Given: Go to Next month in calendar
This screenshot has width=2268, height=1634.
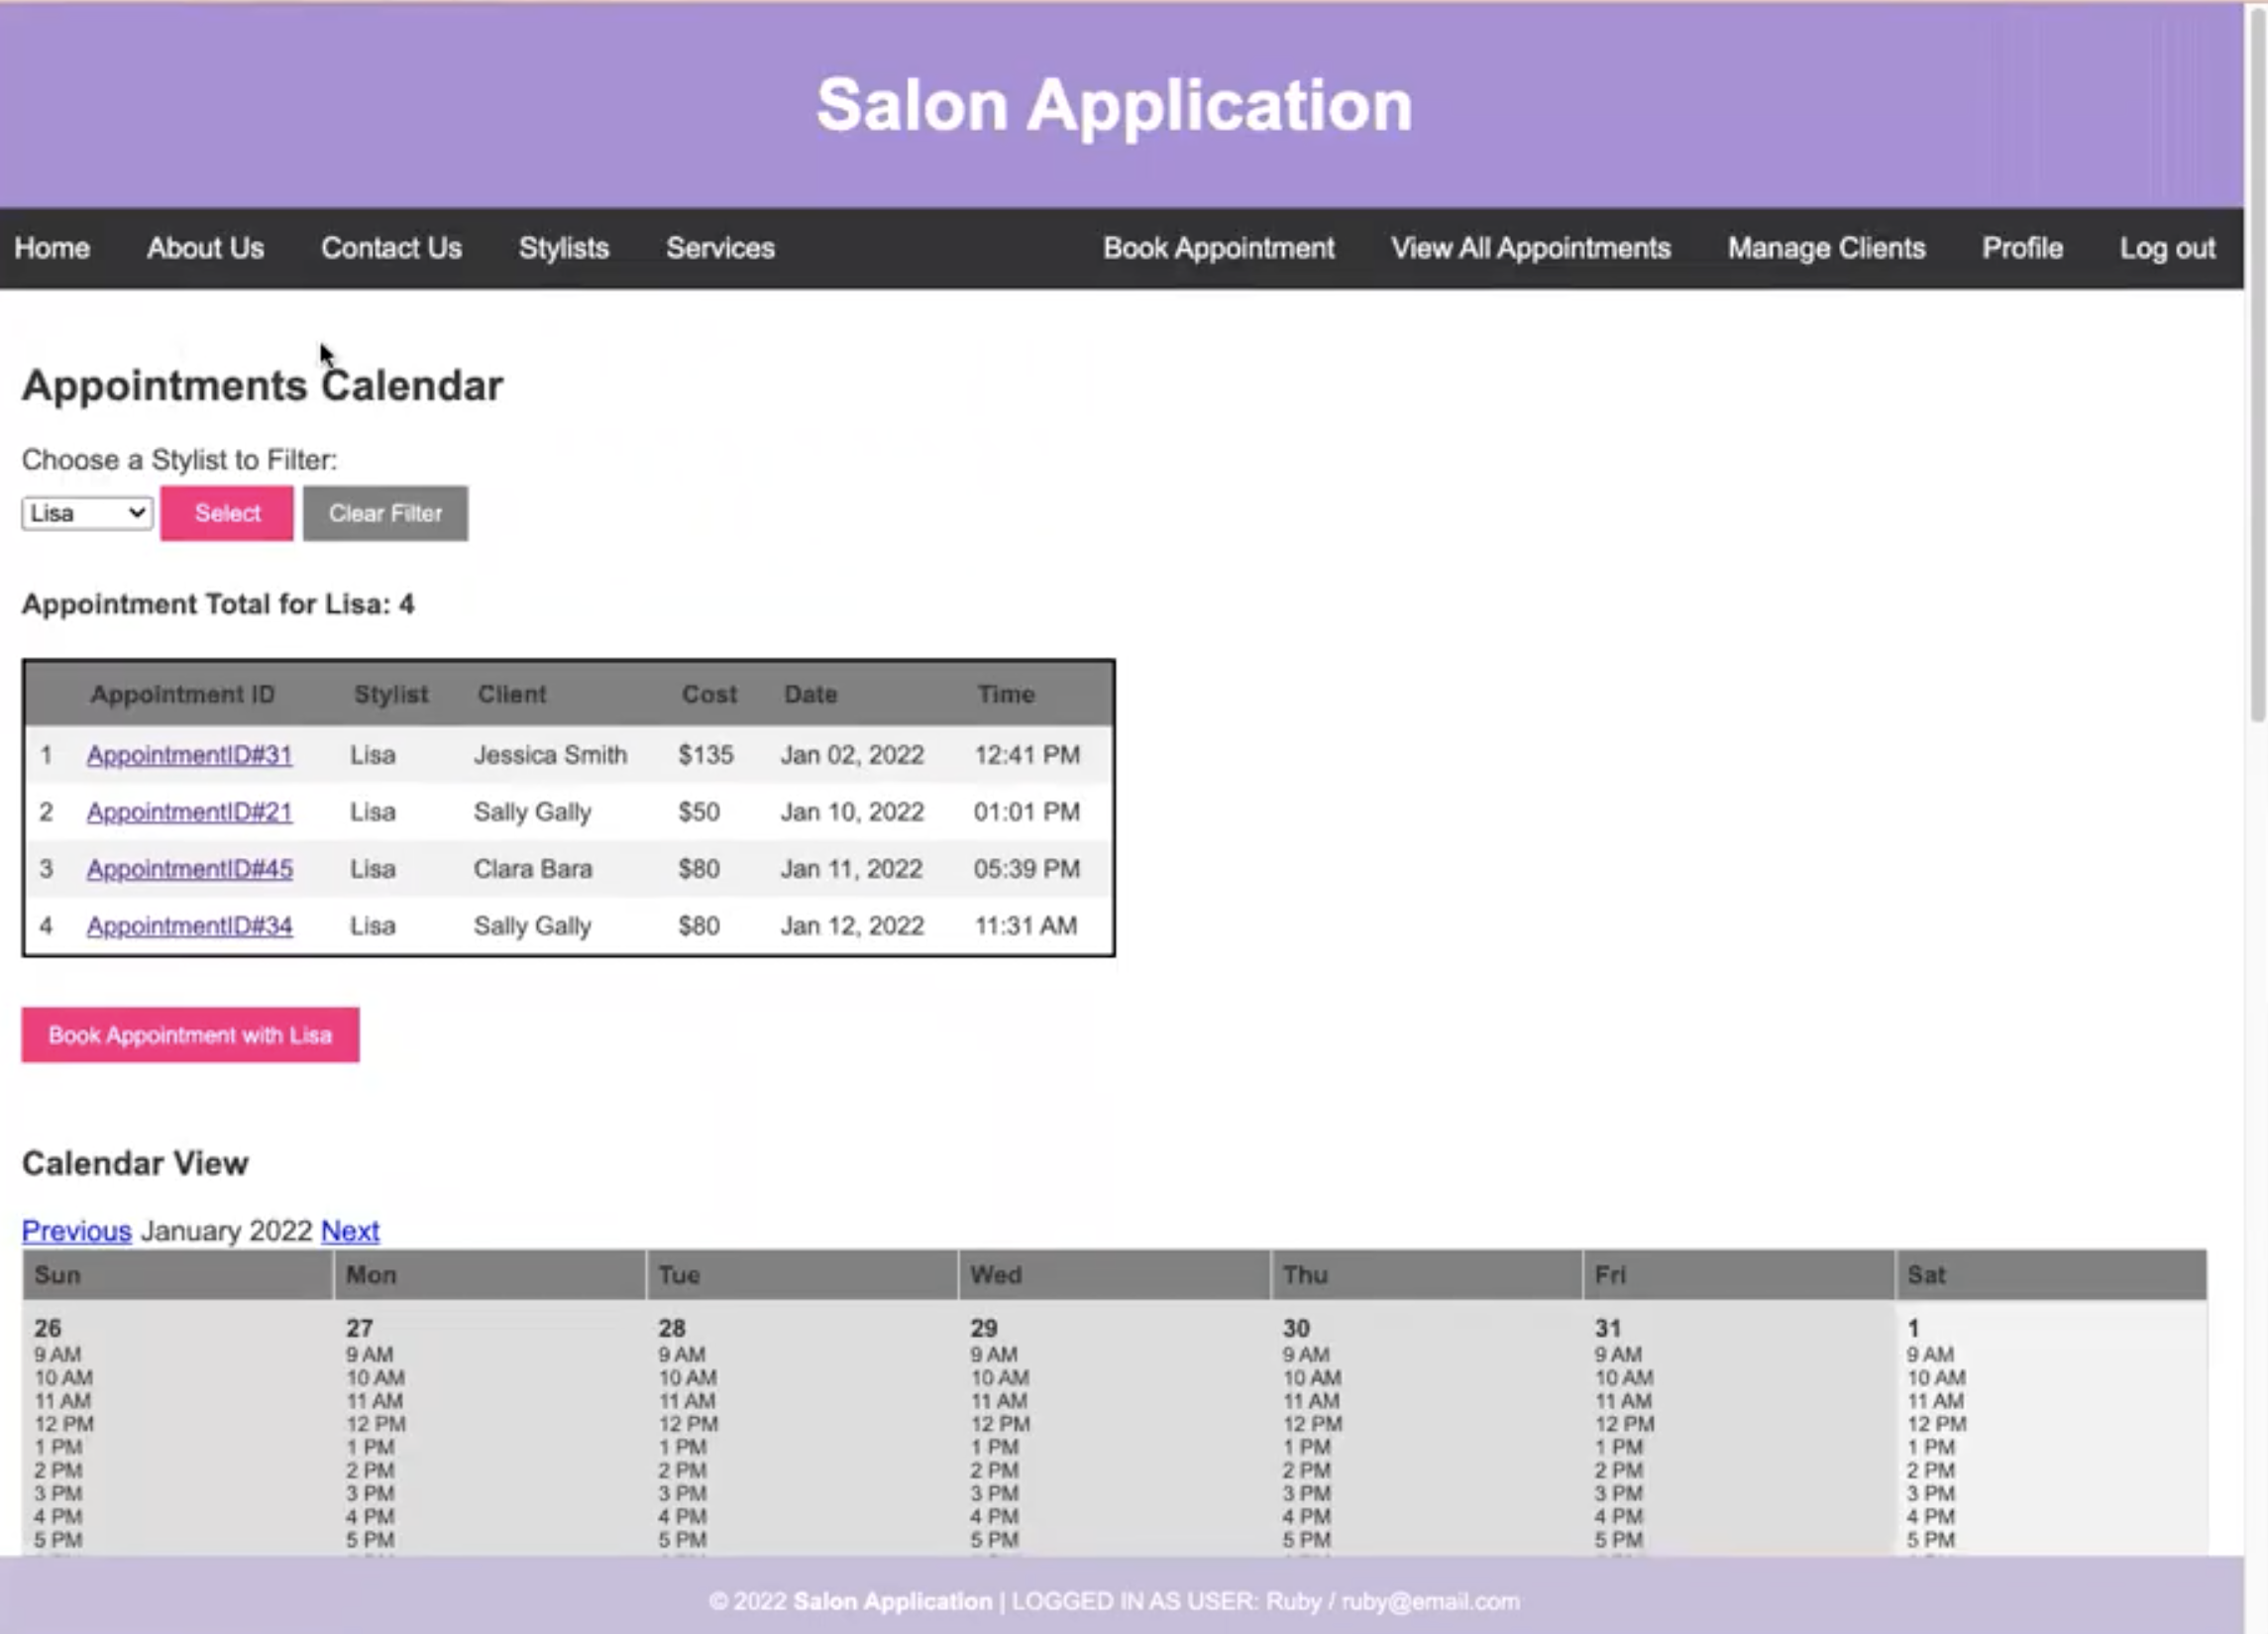Looking at the screenshot, I should point(349,1231).
